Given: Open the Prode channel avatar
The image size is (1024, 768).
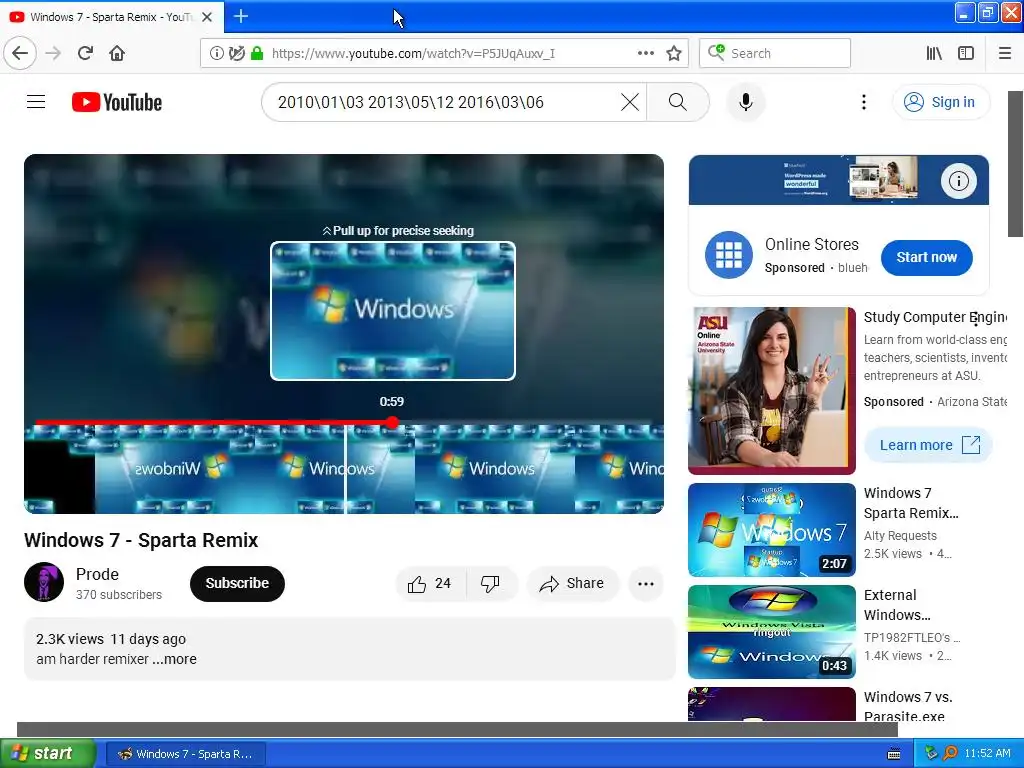Looking at the screenshot, I should coord(44,582).
